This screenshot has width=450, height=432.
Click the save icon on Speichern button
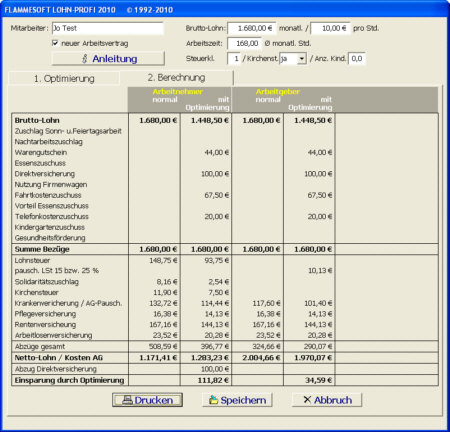(213, 400)
